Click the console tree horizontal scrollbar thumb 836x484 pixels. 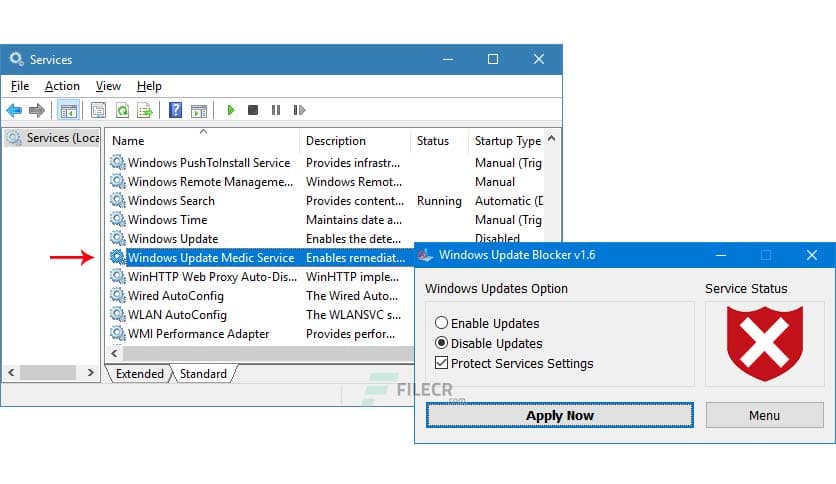click(48, 373)
